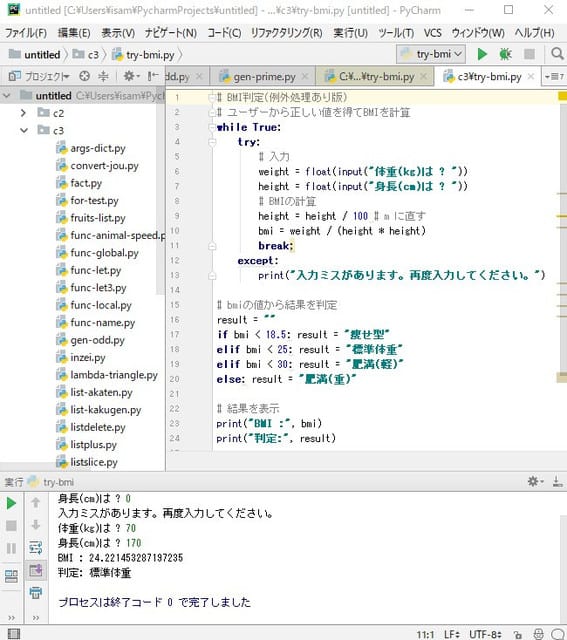Screen dimensions: 567x640
Task: Click try-bmi.py in the breadcrumb
Action: coord(144,54)
